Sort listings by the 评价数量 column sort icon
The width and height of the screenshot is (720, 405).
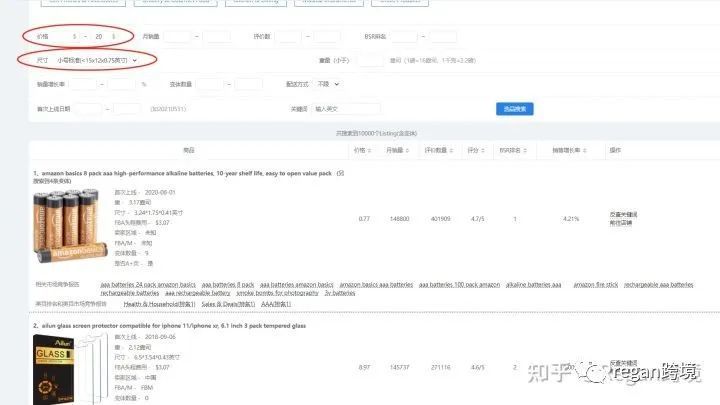(x=451, y=151)
